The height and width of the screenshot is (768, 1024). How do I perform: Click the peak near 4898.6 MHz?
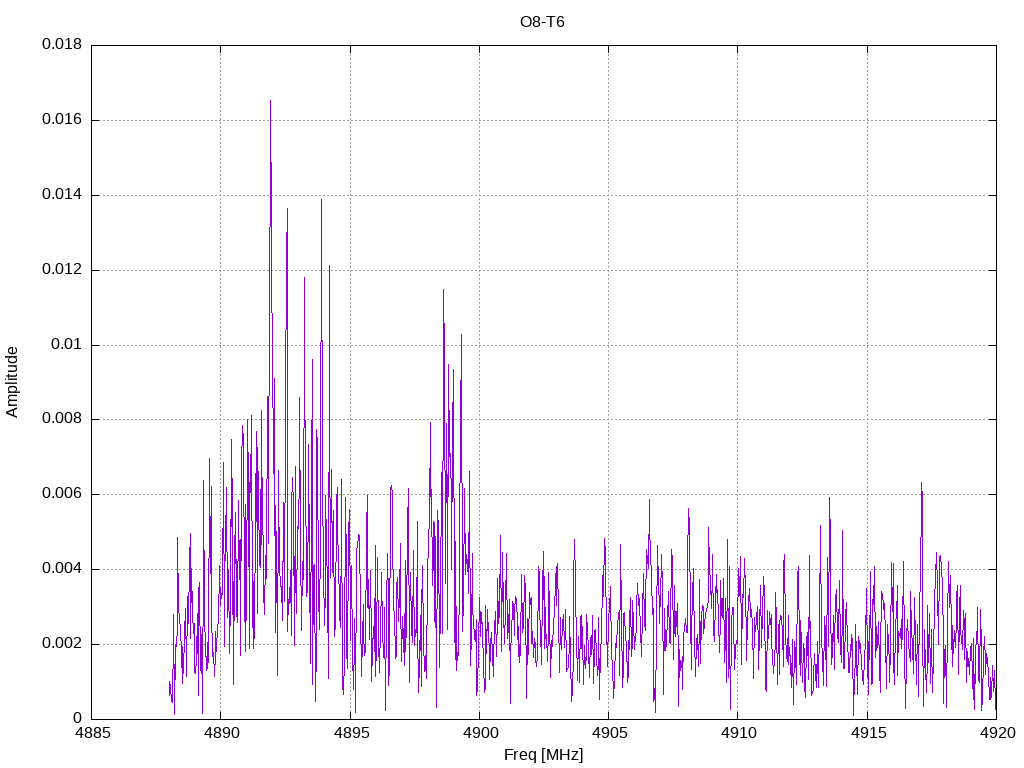[443, 291]
